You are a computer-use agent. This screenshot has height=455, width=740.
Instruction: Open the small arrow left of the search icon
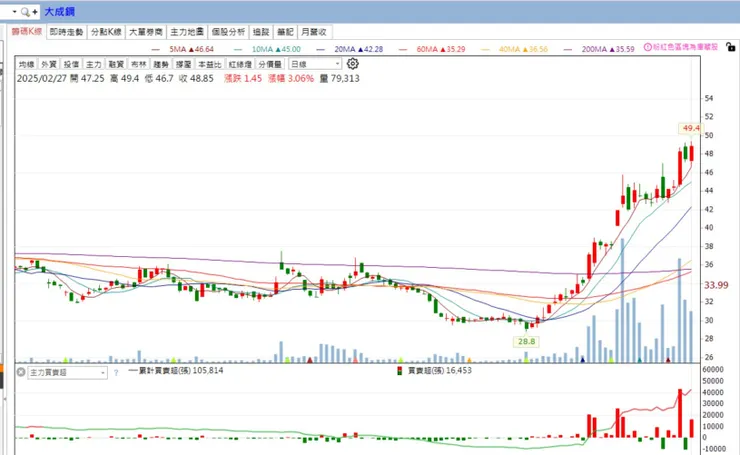14,12
